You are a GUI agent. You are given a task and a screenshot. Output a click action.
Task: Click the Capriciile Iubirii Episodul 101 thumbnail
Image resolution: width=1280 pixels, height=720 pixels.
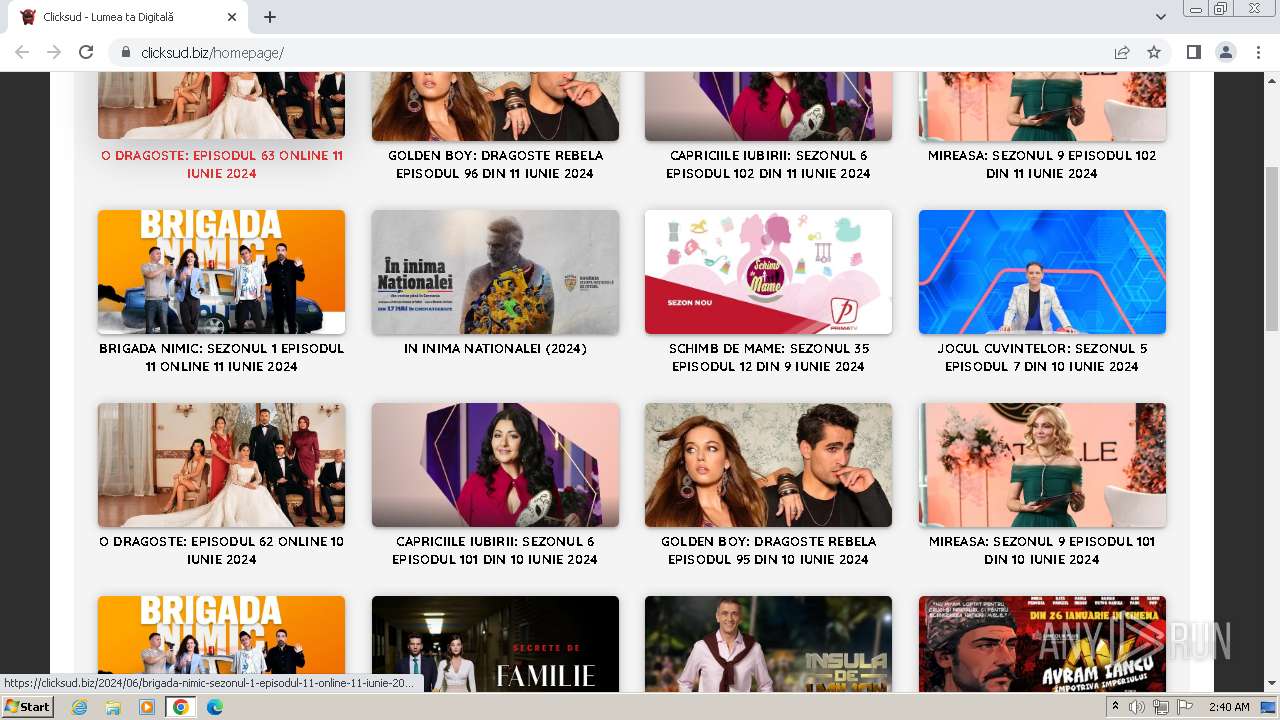(x=495, y=465)
